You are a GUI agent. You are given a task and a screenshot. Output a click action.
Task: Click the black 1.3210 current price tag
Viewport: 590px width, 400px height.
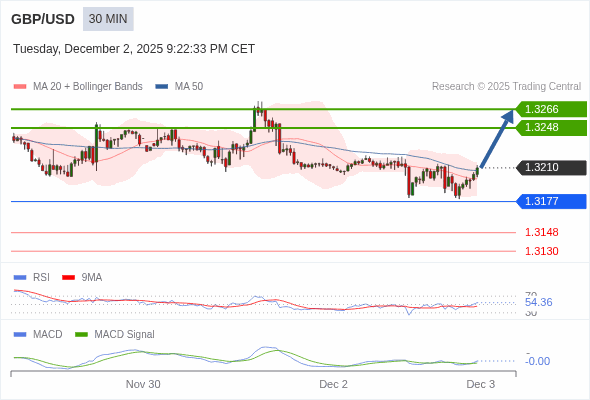pos(551,167)
